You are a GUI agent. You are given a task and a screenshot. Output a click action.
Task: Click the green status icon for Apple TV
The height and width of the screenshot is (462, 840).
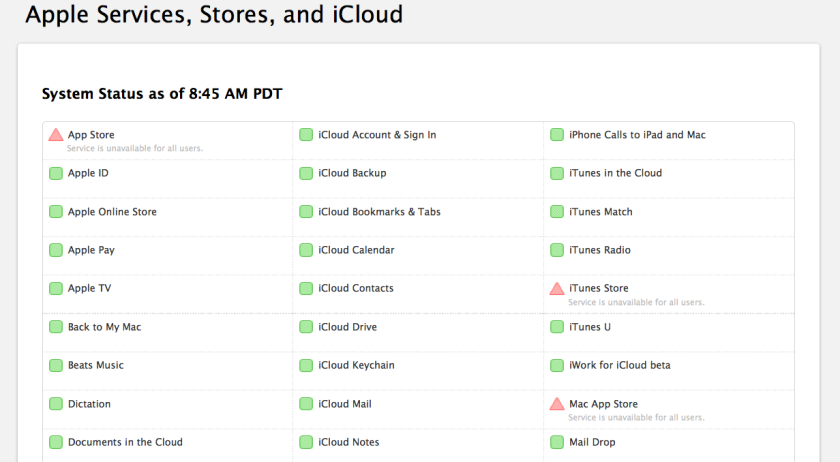56,288
